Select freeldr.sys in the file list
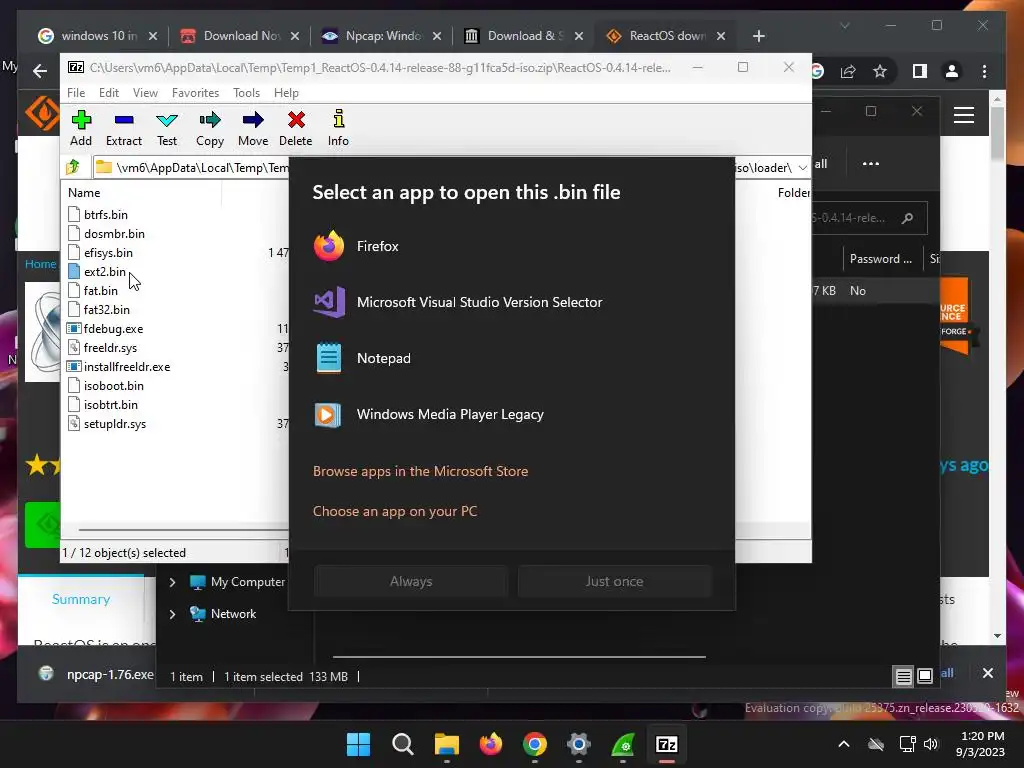This screenshot has width=1024, height=768. point(103,347)
